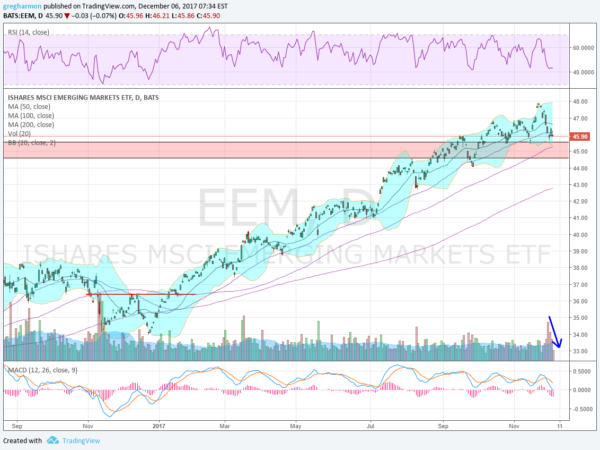
Task: Click the 40.0000 RSI axis label
Action: point(583,72)
